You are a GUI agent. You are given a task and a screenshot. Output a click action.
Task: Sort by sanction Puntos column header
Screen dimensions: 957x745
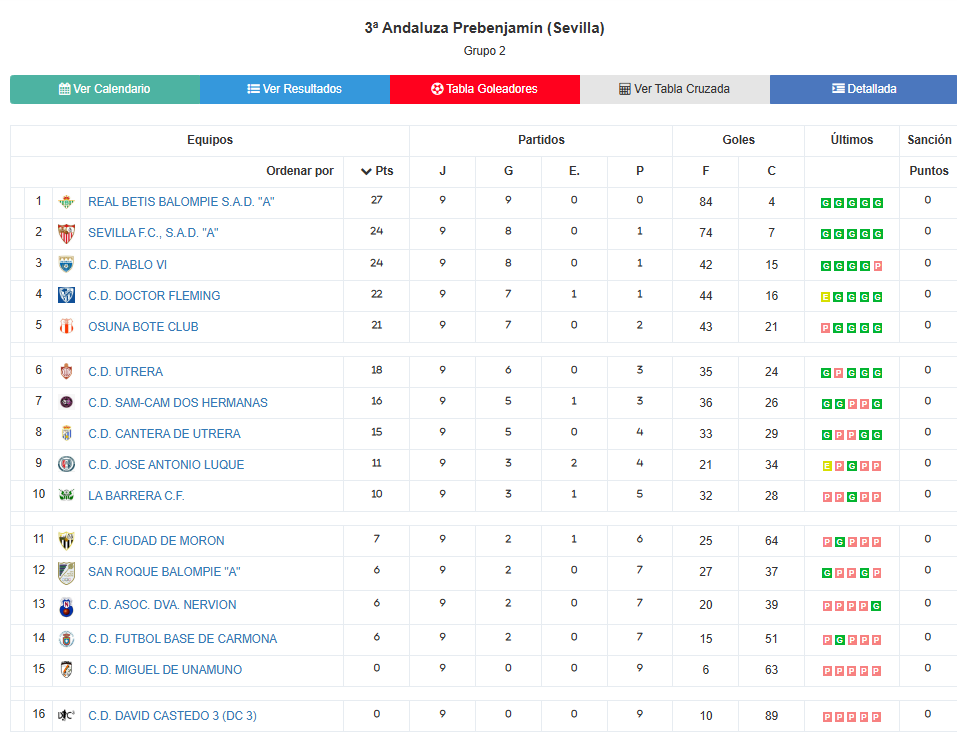pyautogui.click(x=929, y=171)
